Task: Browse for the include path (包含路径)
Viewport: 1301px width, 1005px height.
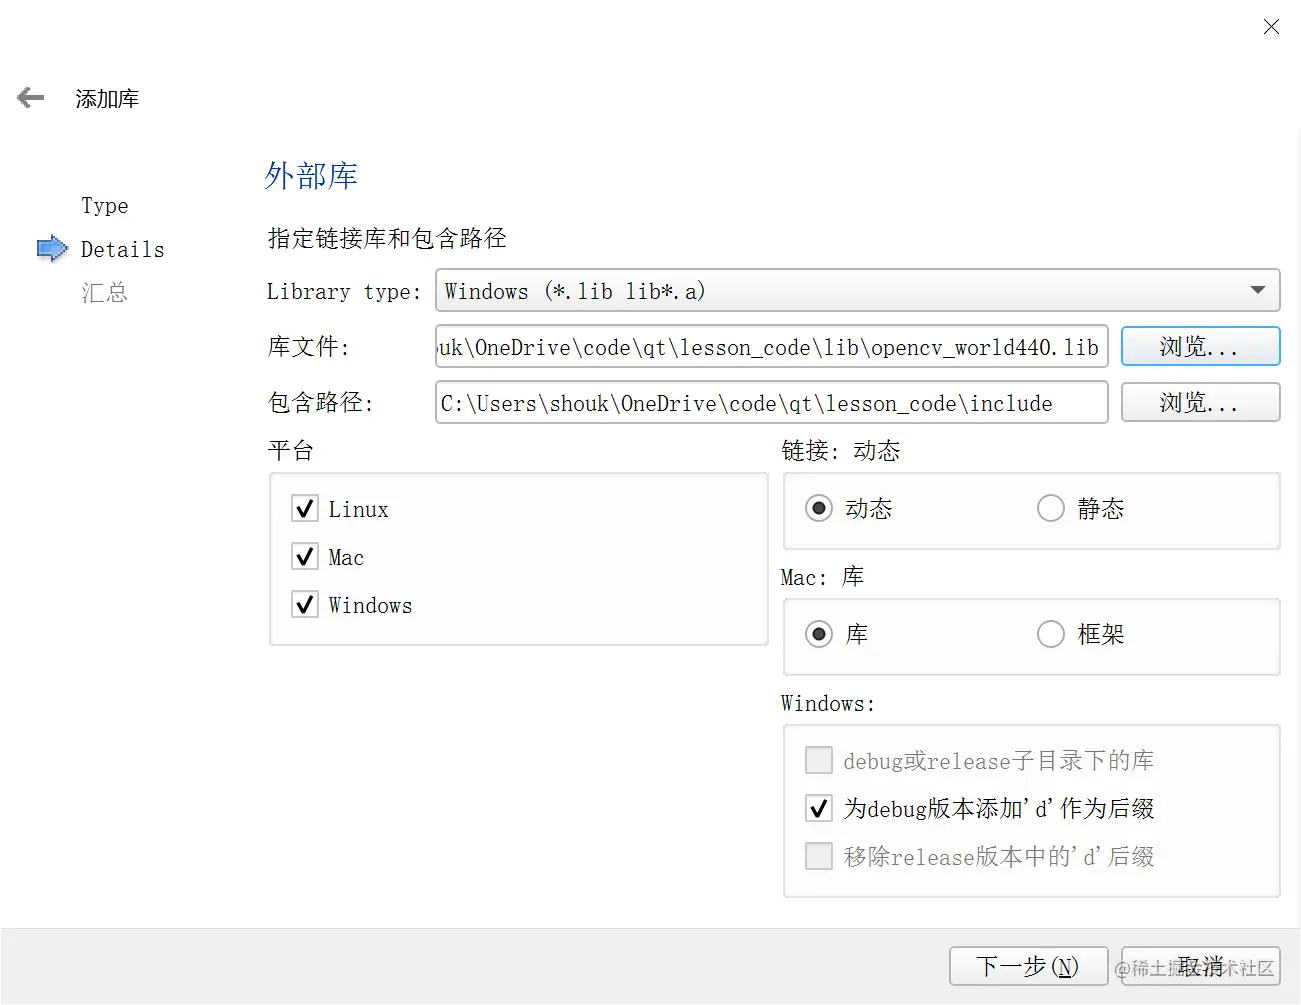Action: [x=1200, y=403]
